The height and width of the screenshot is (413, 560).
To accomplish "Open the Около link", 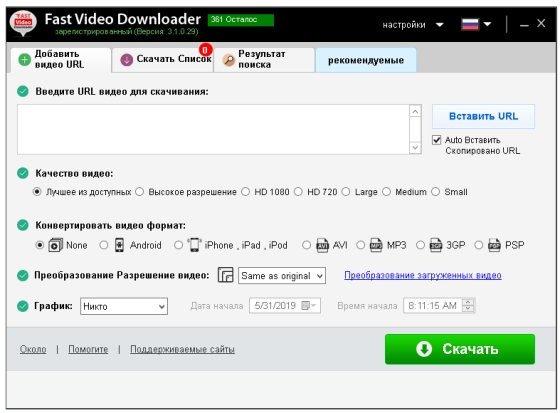I will click(33, 349).
